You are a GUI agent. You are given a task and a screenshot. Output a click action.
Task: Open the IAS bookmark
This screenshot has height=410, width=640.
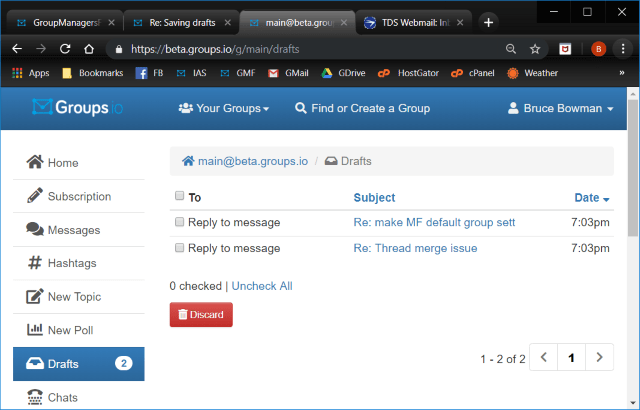[x=191, y=73]
